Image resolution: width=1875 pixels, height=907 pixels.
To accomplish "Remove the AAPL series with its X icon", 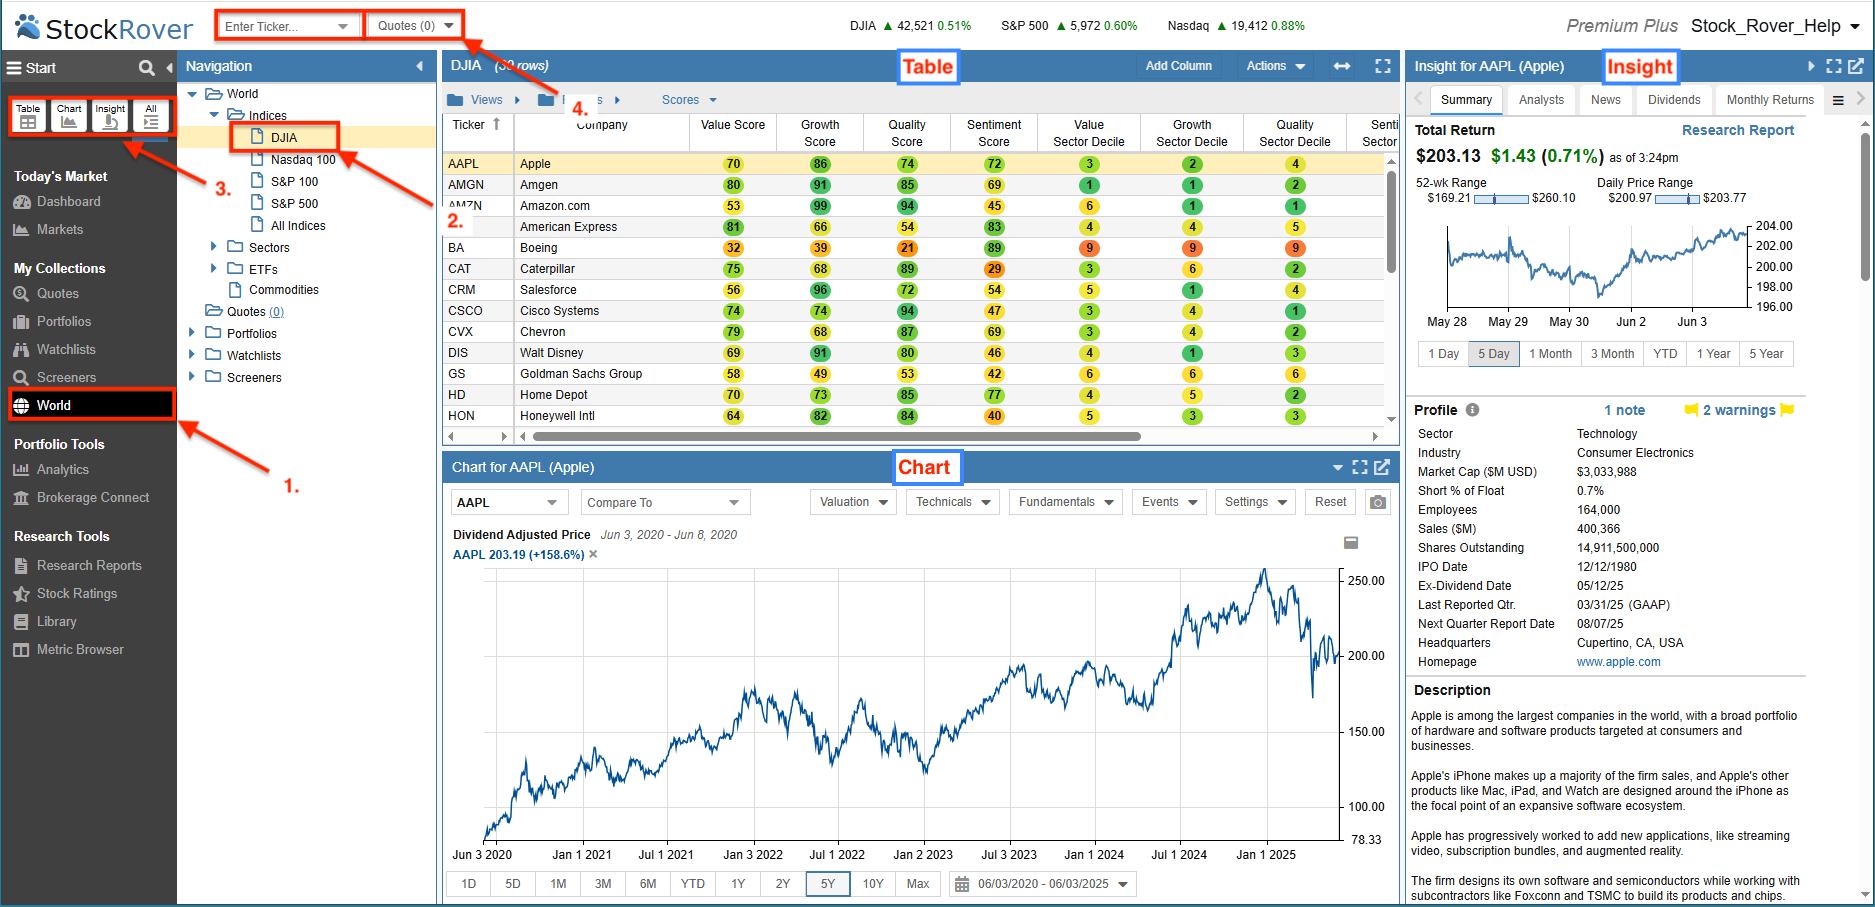I will 593,554.
